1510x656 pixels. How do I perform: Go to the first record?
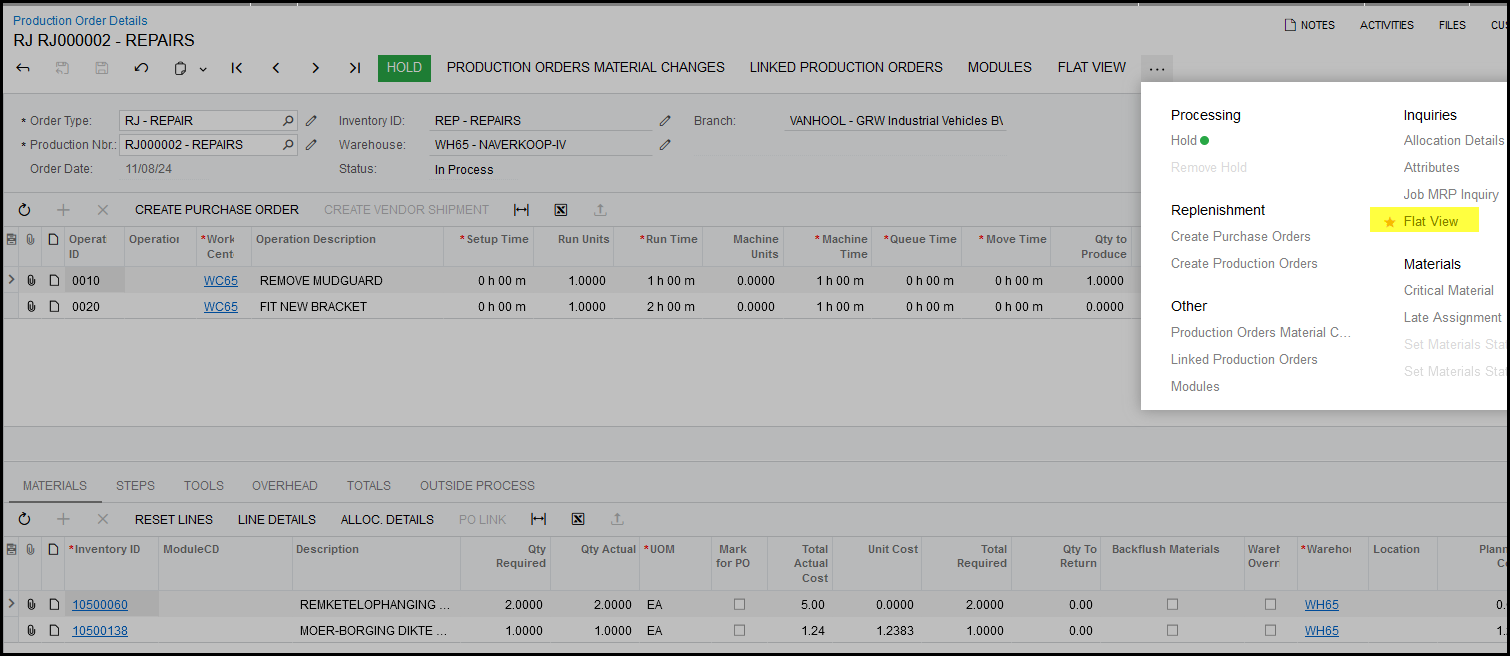point(237,68)
